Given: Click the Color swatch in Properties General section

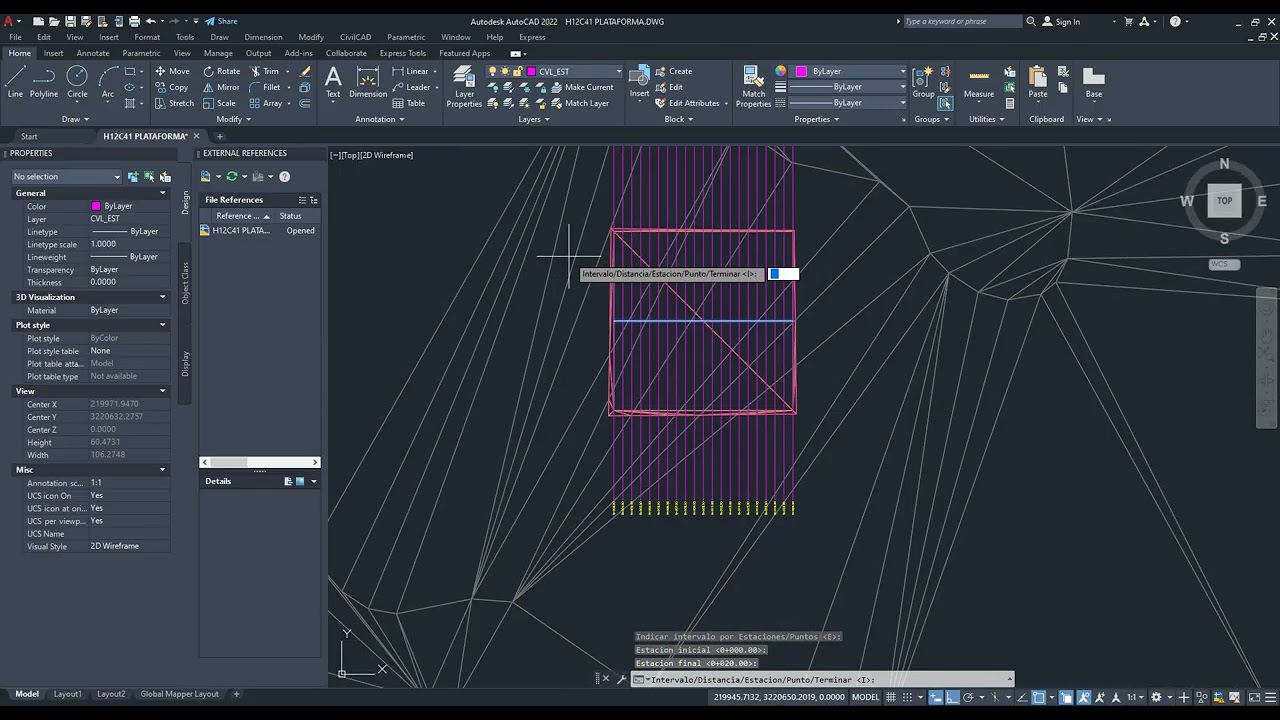Looking at the screenshot, I should pos(96,206).
